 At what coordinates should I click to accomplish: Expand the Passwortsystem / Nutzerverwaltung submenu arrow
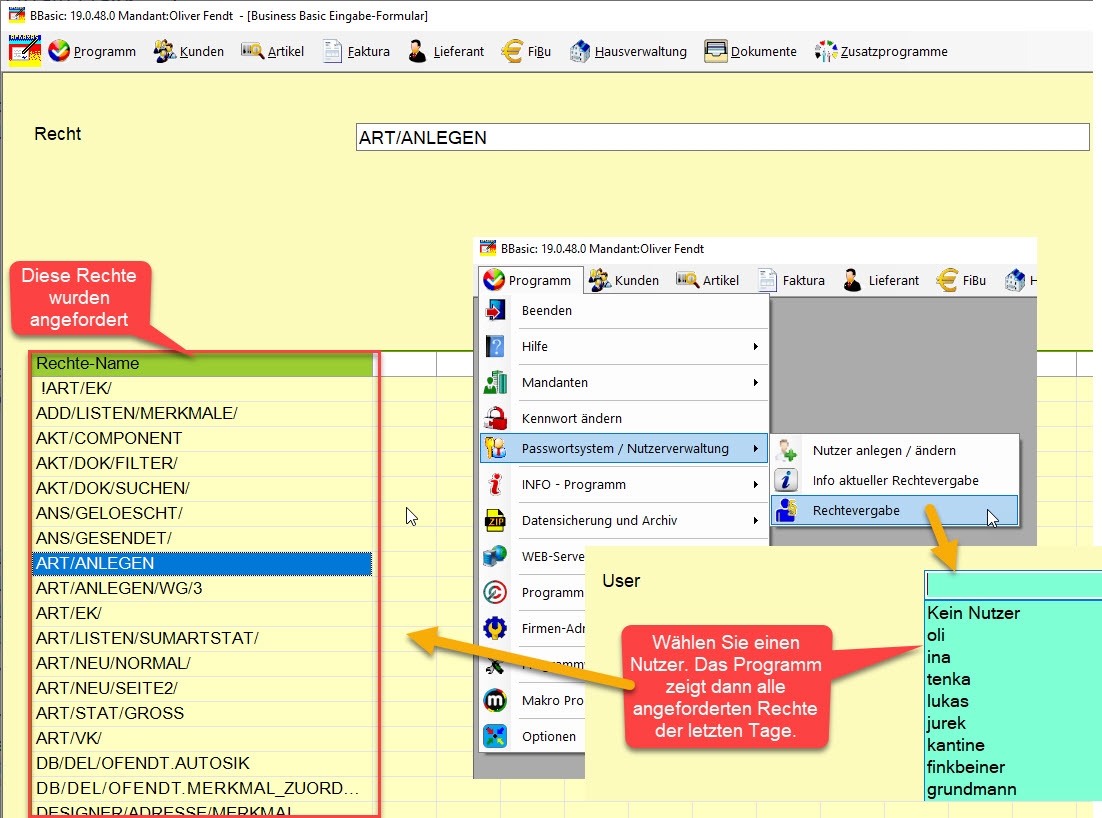[756, 448]
